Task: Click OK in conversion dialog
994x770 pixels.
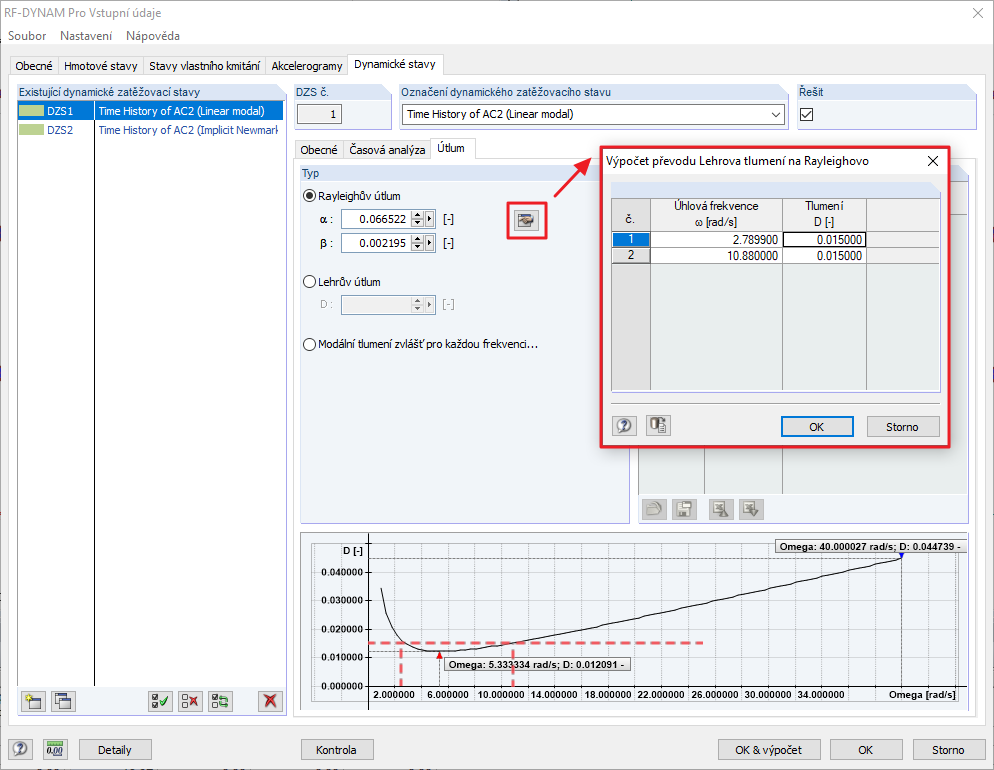Action: [x=817, y=427]
